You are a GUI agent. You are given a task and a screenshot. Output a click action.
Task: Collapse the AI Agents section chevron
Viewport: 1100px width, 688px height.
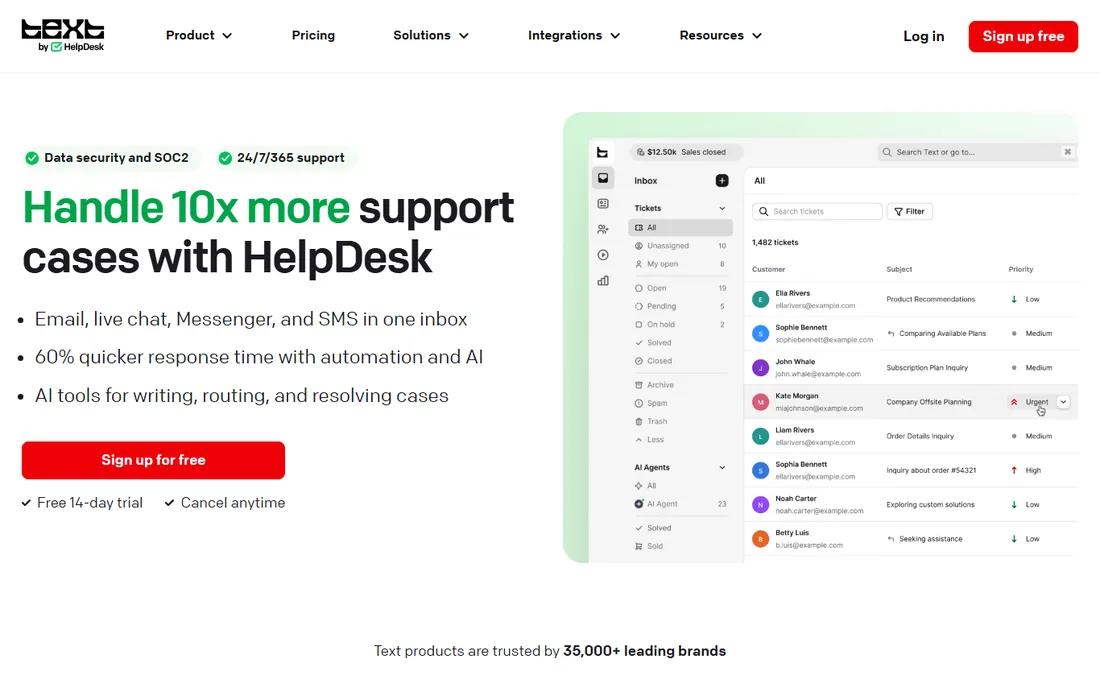click(722, 468)
